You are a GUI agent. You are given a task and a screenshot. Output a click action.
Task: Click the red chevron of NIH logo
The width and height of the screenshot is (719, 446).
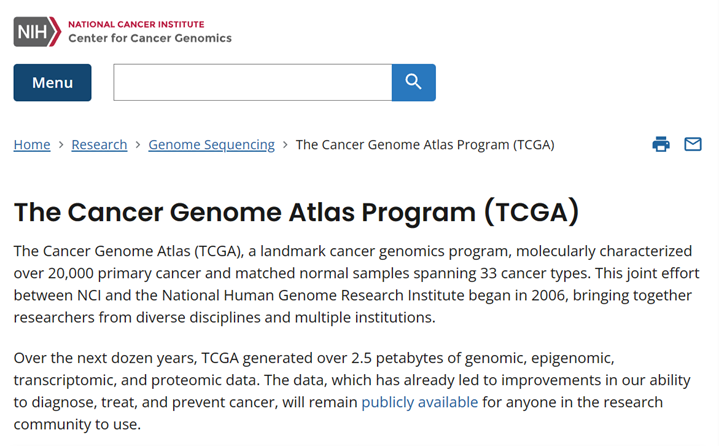click(55, 32)
